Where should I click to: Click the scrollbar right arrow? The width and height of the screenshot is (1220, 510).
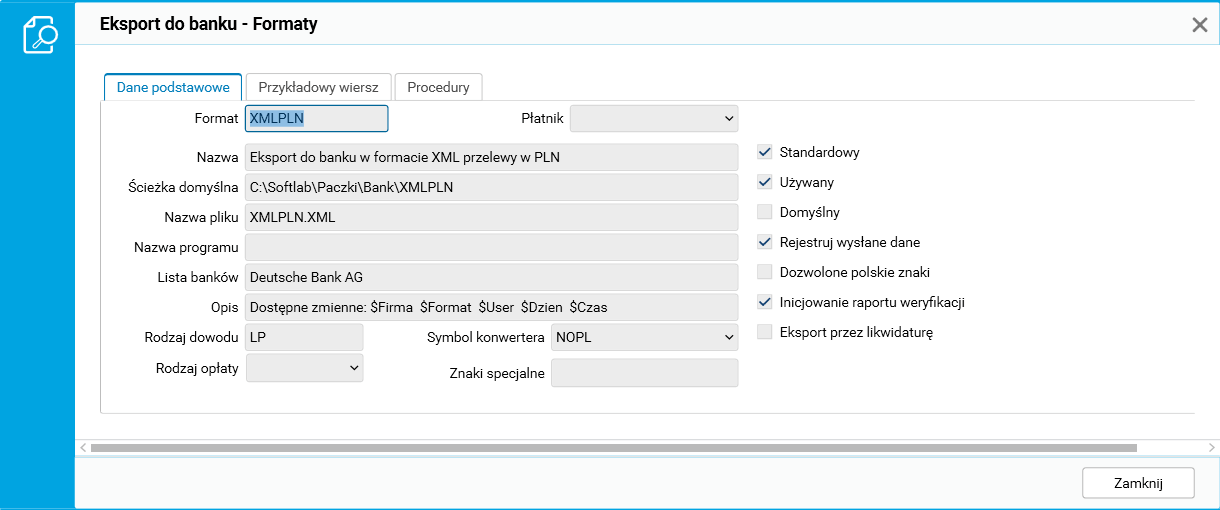point(1212,448)
